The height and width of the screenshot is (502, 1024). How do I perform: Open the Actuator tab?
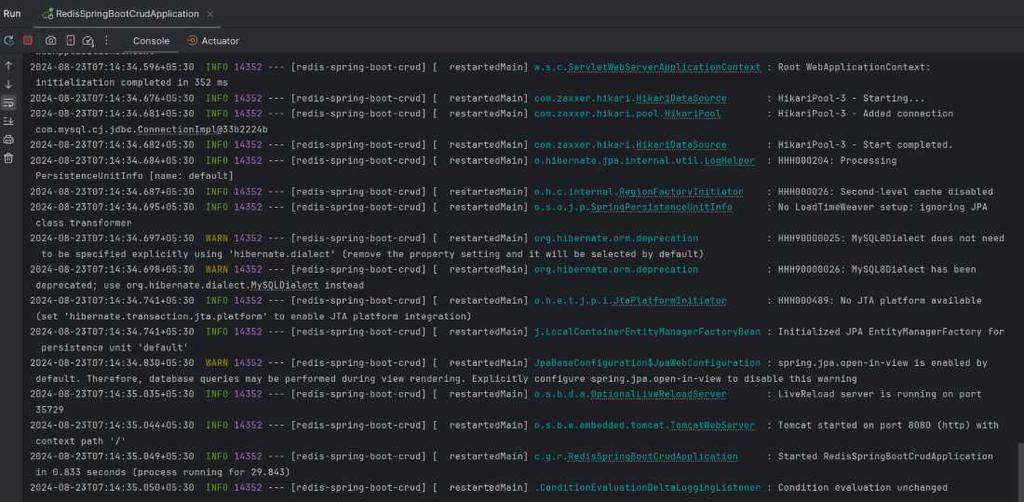[x=214, y=40]
